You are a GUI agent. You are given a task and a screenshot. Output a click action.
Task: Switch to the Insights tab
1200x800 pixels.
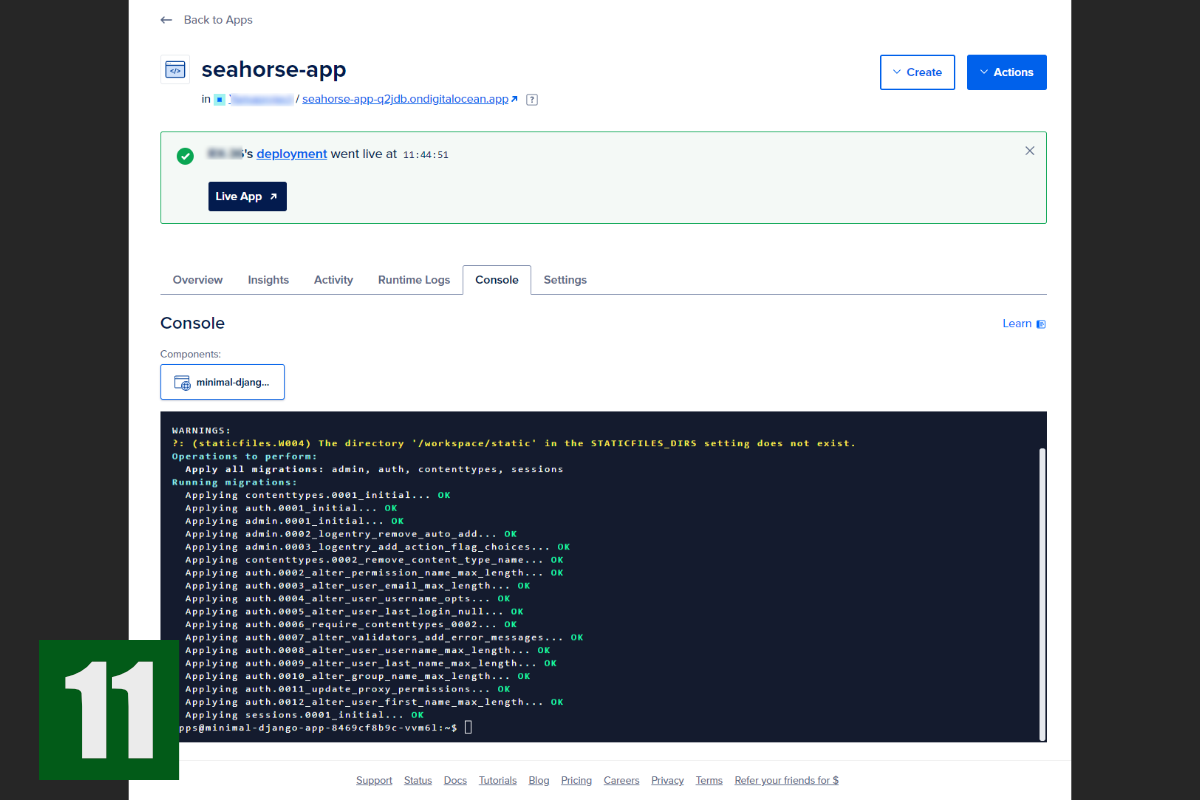(x=268, y=280)
